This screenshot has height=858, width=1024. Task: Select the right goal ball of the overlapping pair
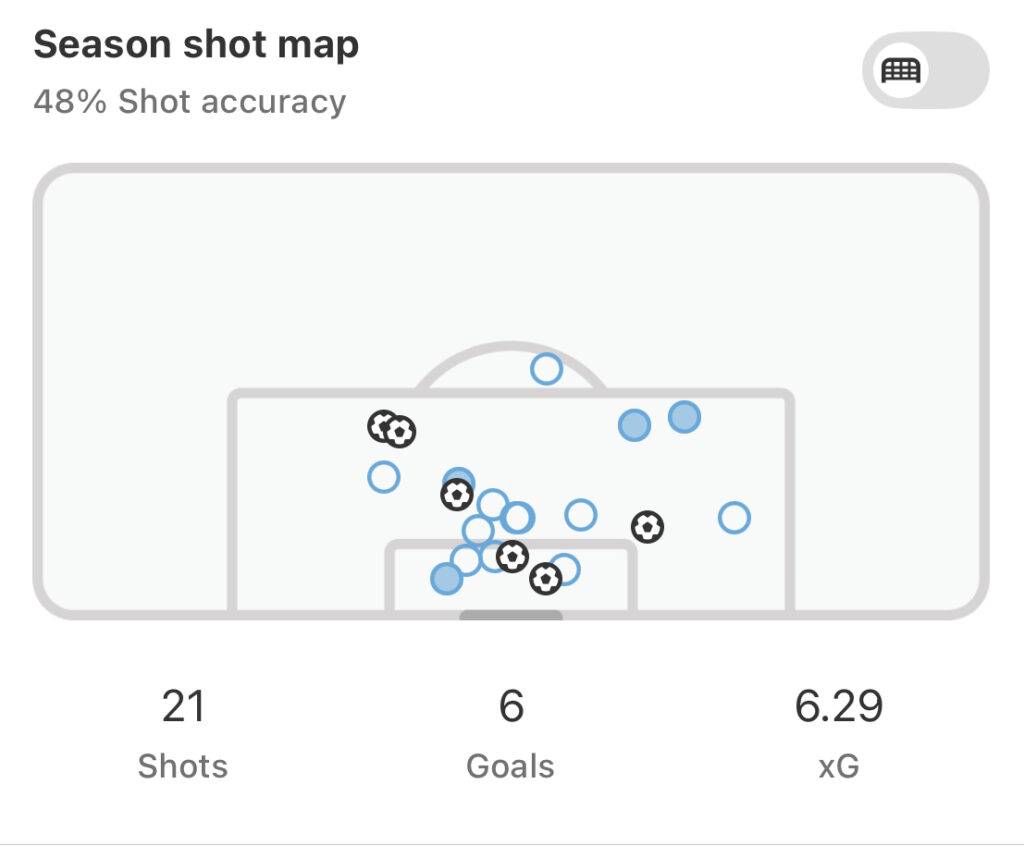tap(400, 432)
